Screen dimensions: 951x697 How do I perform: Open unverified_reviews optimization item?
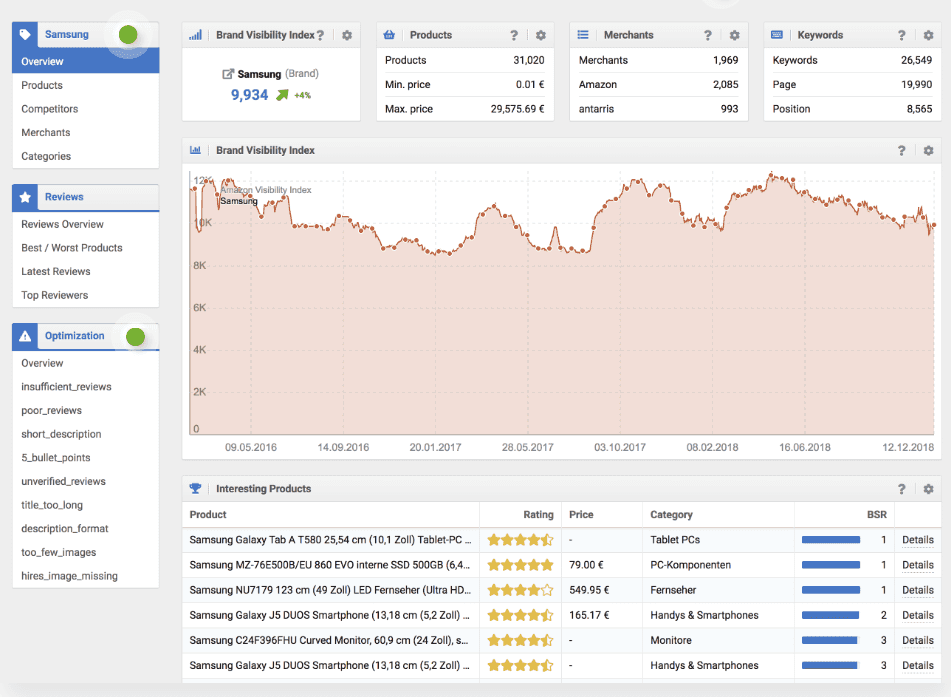tap(63, 481)
